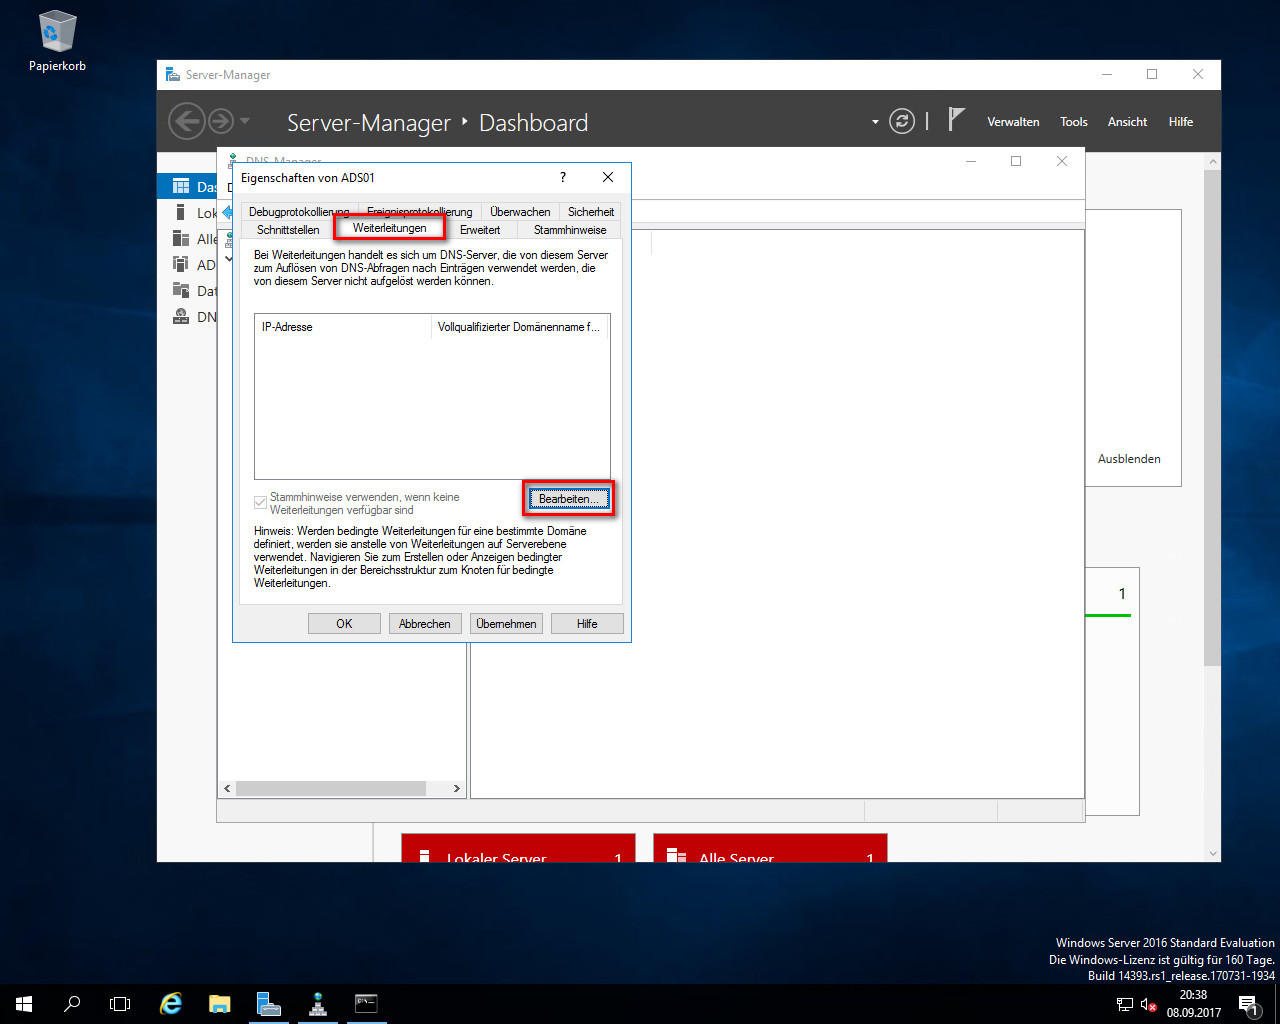Viewport: 1280px width, 1024px height.
Task: Switch to the Stammhinweise tab
Action: (569, 230)
